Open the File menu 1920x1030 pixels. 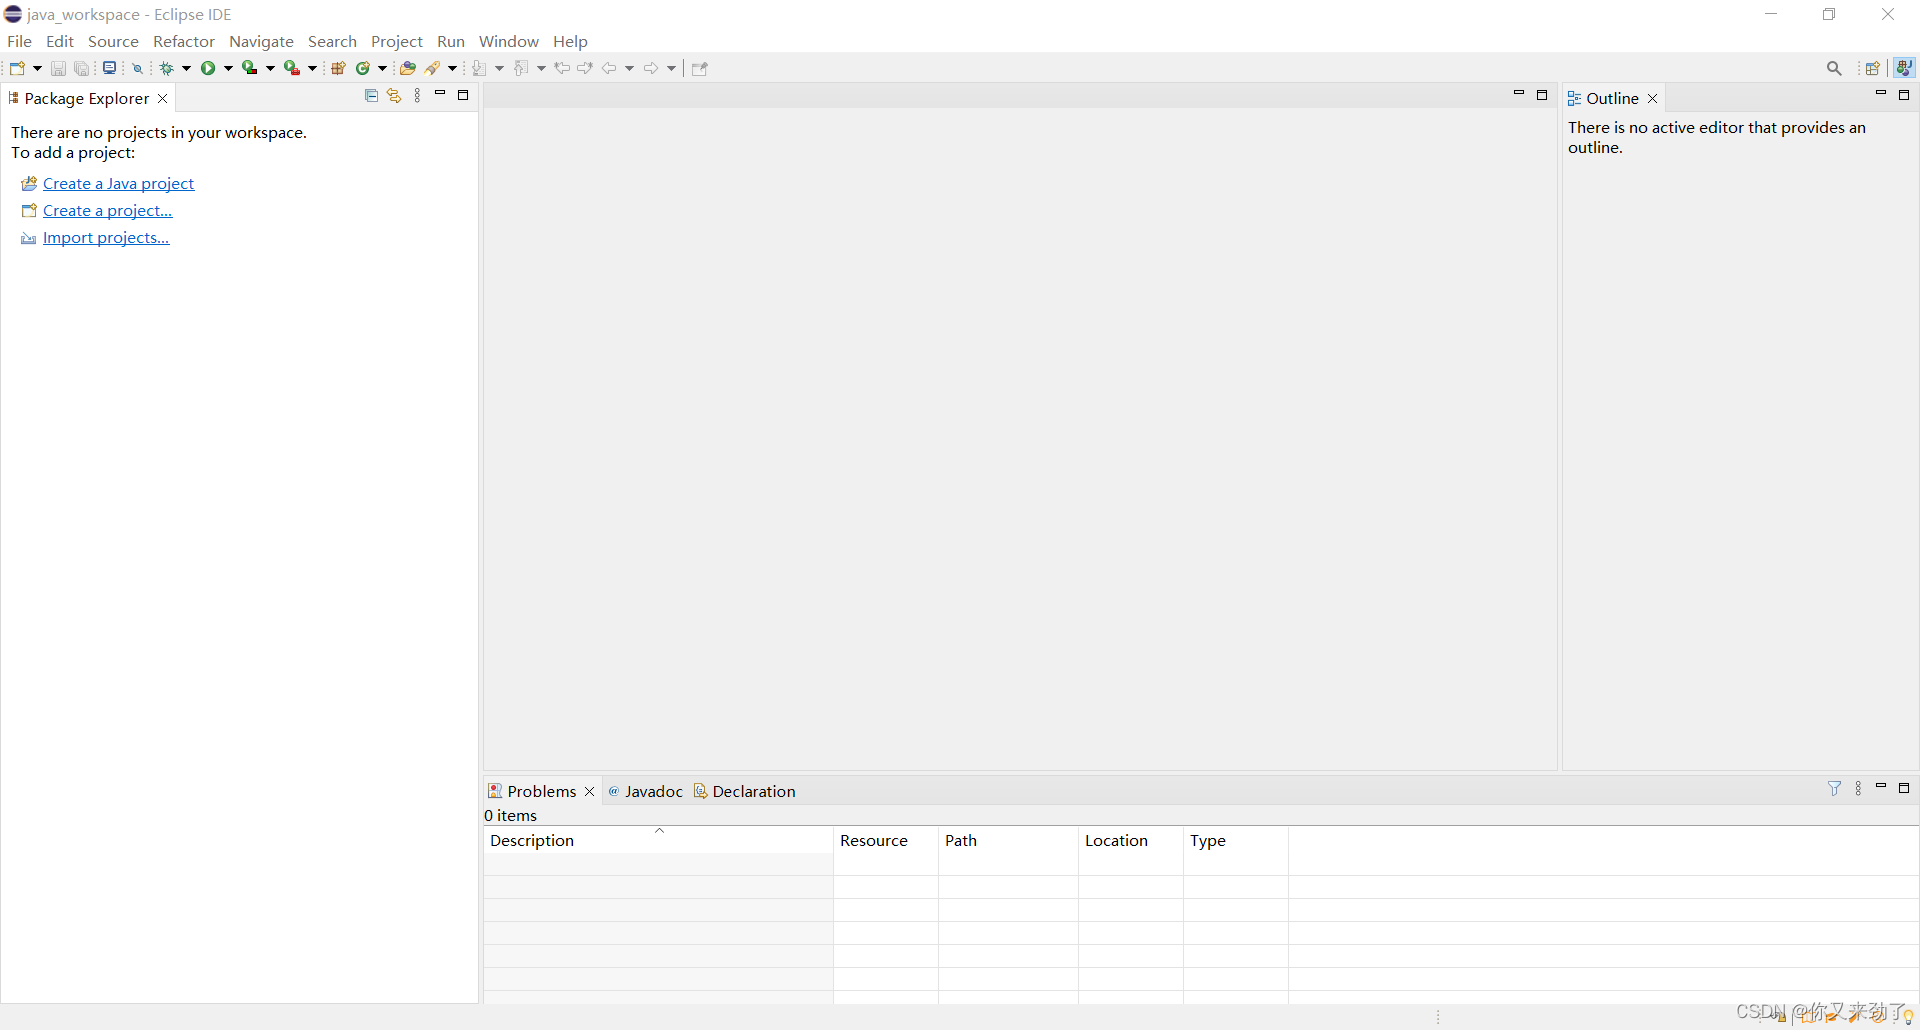pos(19,41)
